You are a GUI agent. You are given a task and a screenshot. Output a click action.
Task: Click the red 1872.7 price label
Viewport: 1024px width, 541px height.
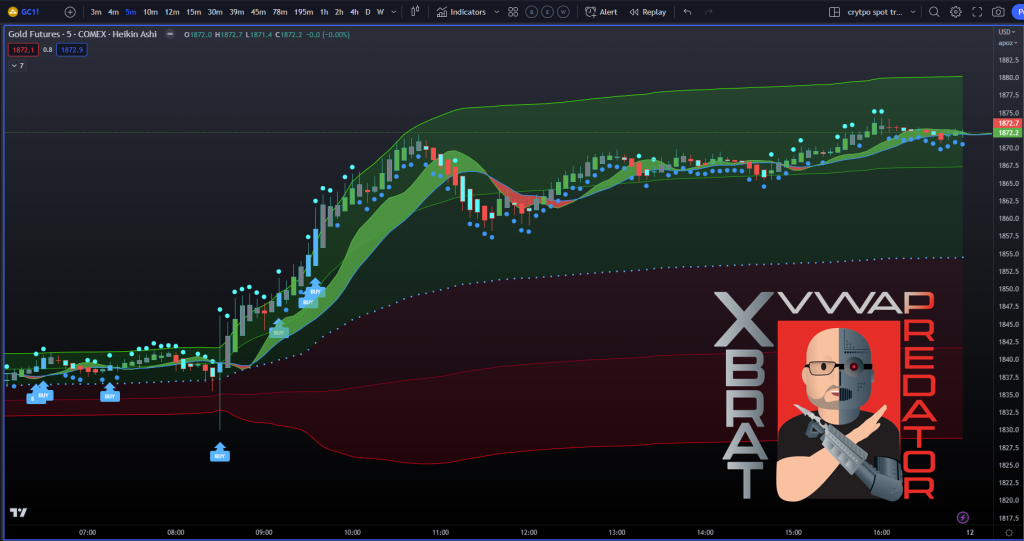click(x=1006, y=123)
